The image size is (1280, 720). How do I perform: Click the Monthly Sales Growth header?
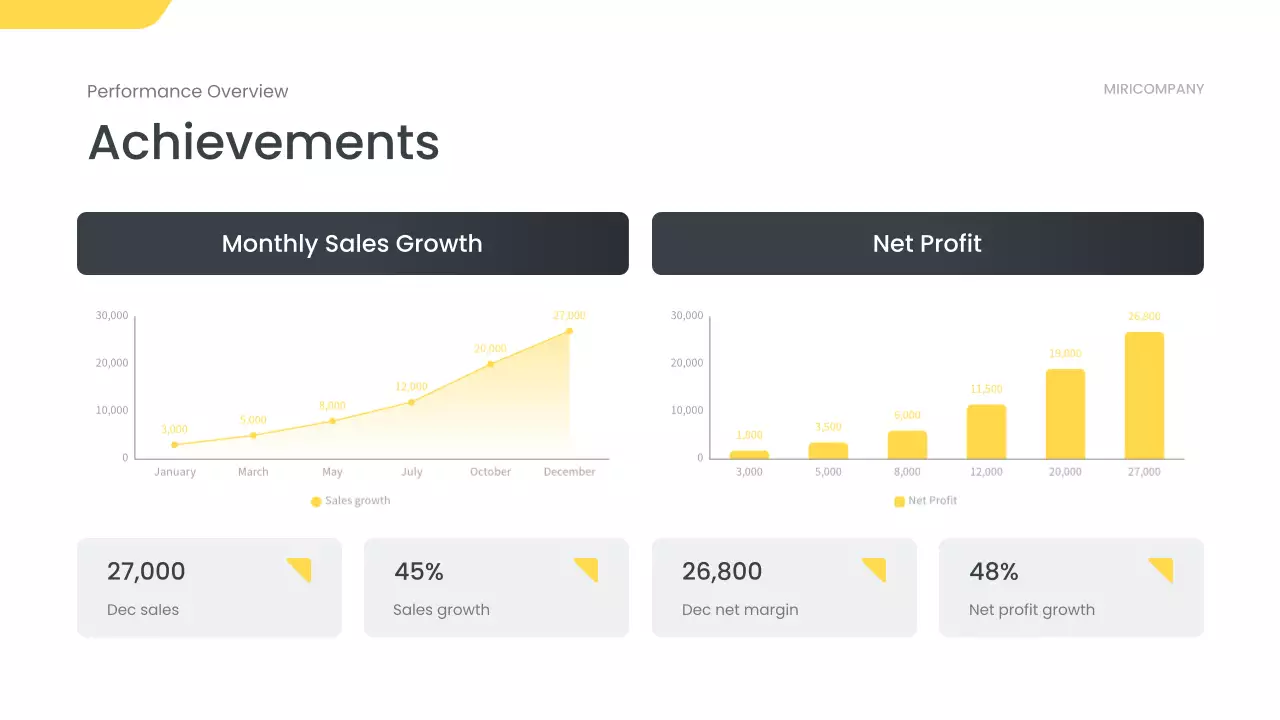tap(352, 243)
